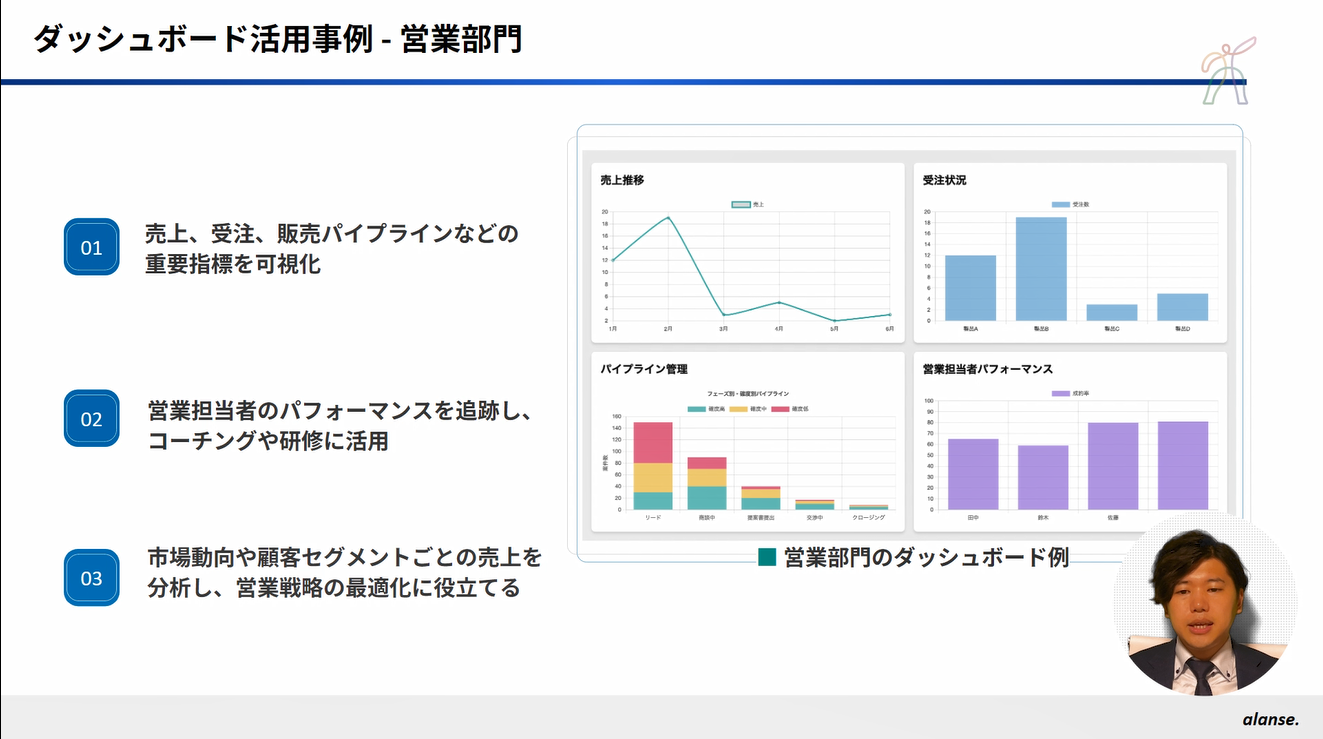Click the green square before the dashboard caption

click(767, 557)
